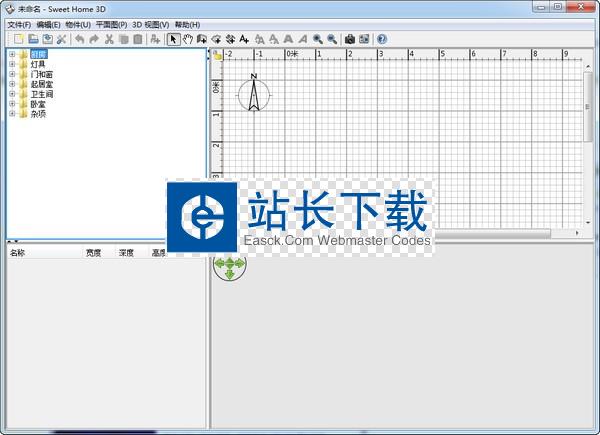Select the arrow selection tool
The width and height of the screenshot is (600, 435).
[x=173, y=39]
